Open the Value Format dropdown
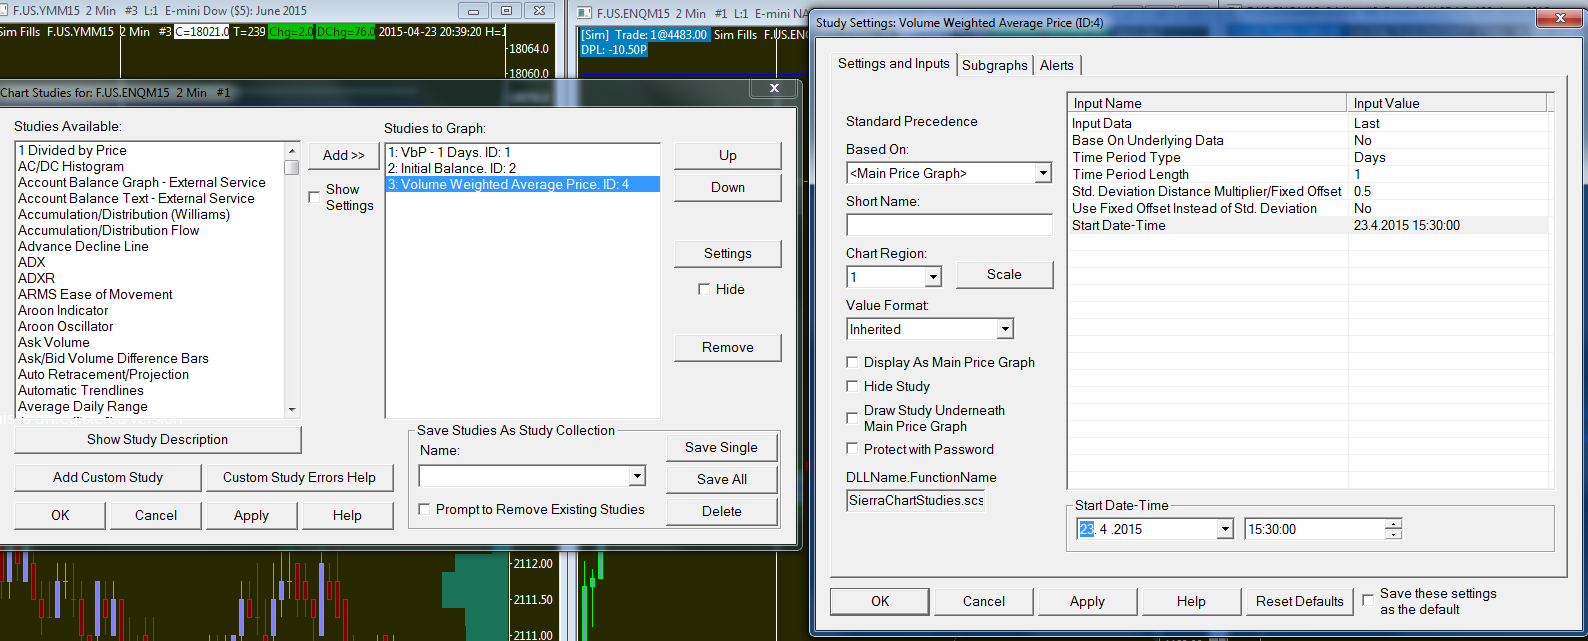1588x641 pixels. point(1005,329)
